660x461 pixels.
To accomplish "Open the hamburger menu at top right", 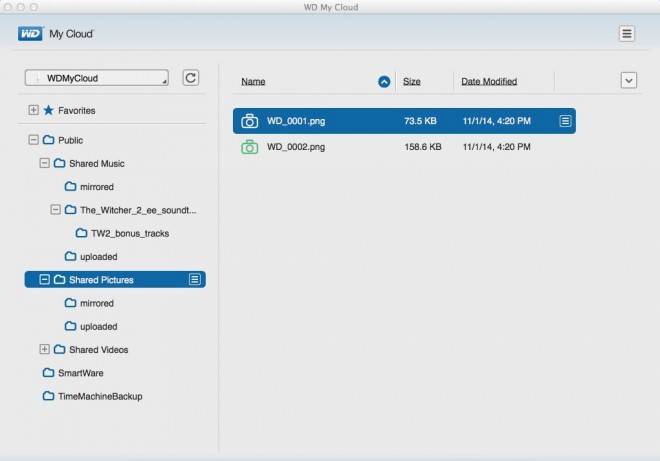I will point(626,34).
